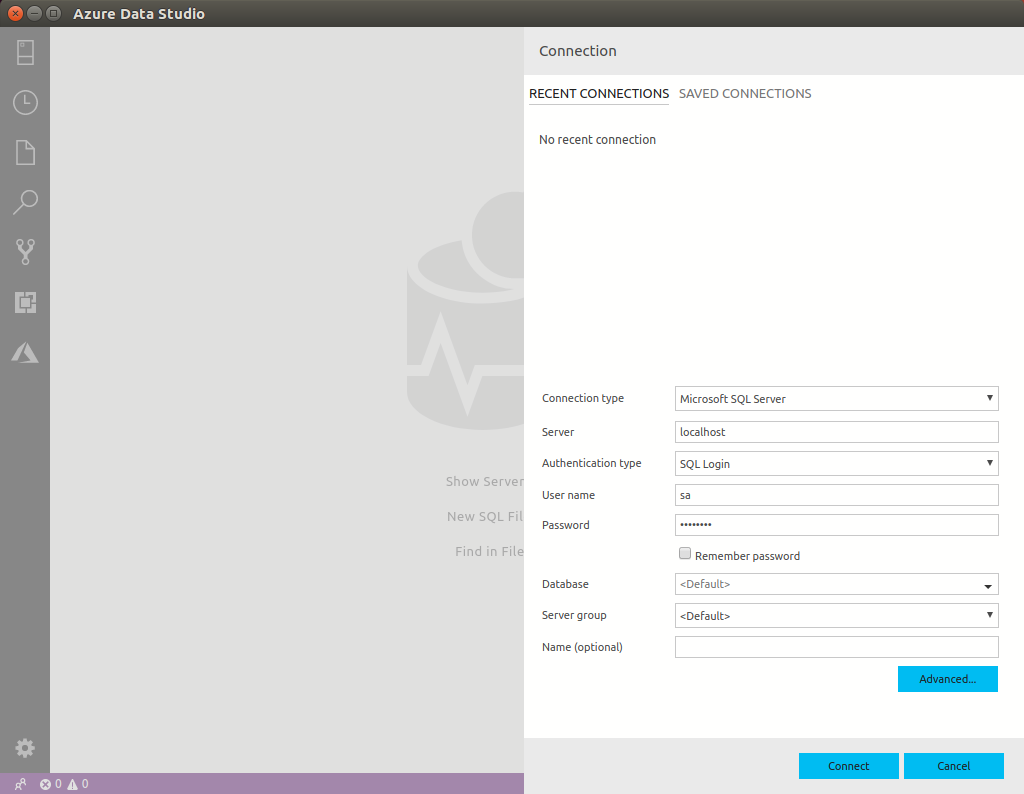Show warnings count in status bar
The image size is (1024, 794).
tap(77, 784)
